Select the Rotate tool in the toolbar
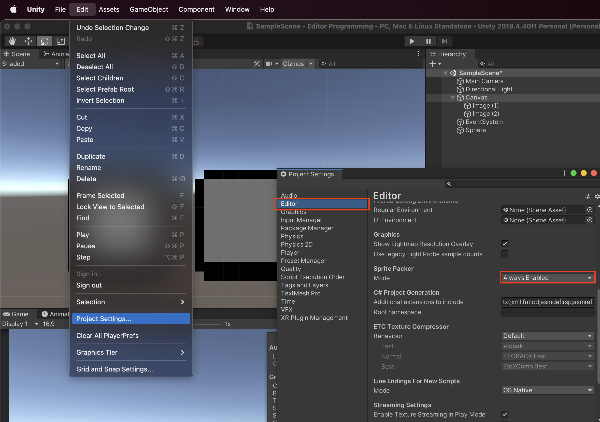 pyautogui.click(x=44, y=41)
